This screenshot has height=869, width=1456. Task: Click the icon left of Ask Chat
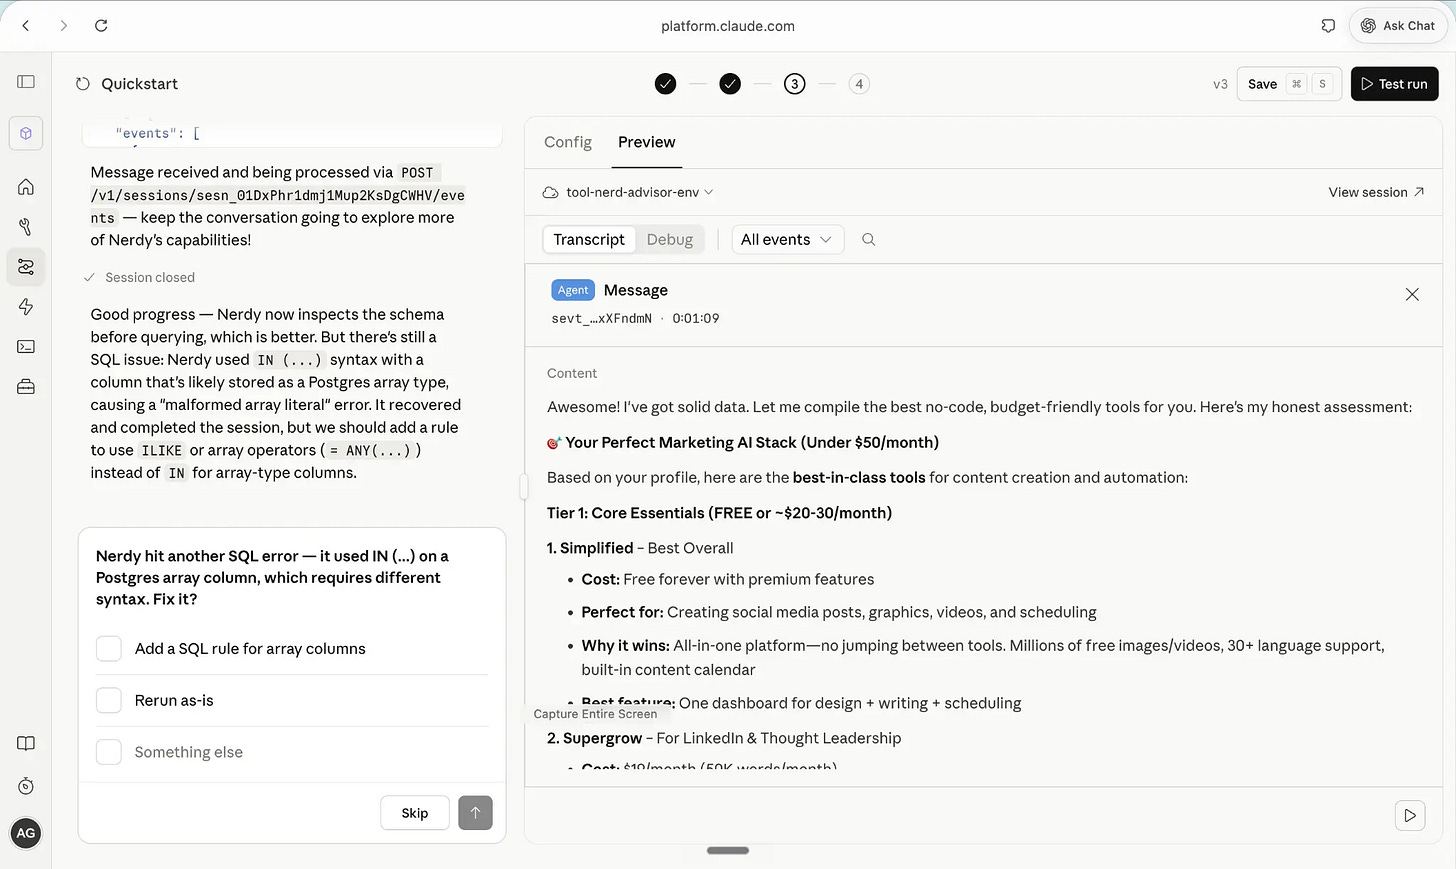(1328, 26)
